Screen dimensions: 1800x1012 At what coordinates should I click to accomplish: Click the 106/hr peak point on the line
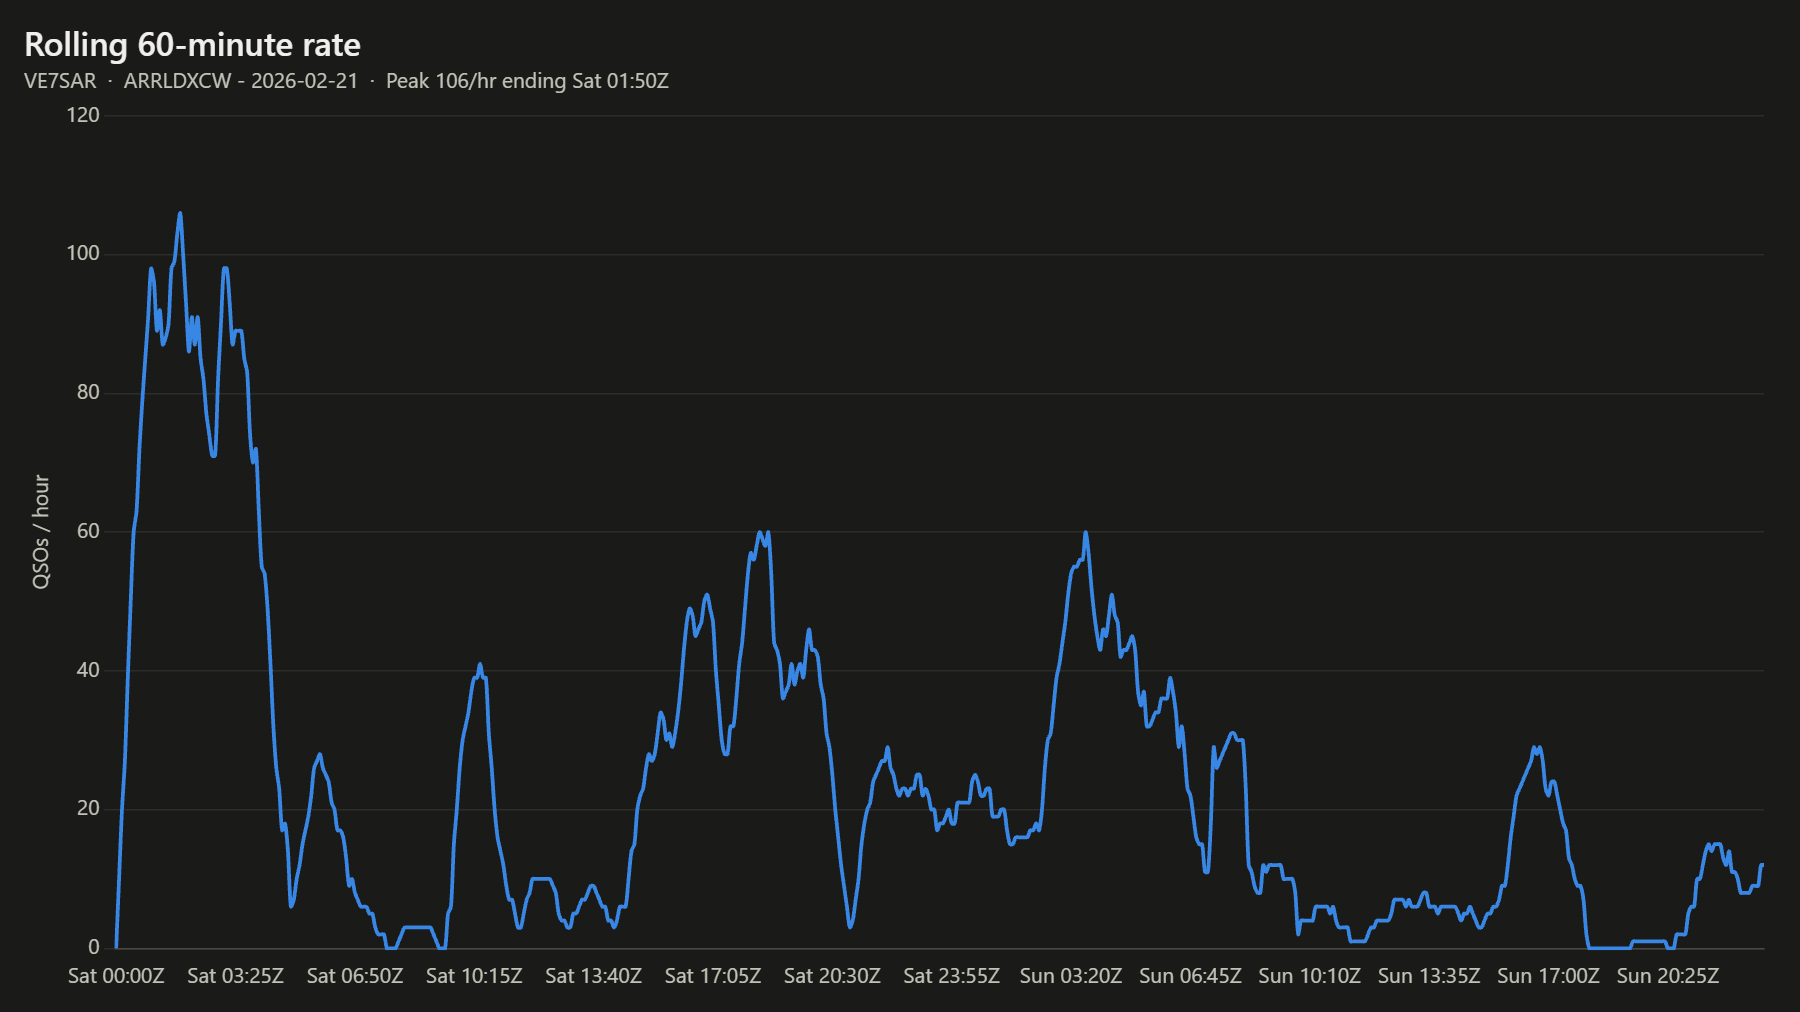180,213
